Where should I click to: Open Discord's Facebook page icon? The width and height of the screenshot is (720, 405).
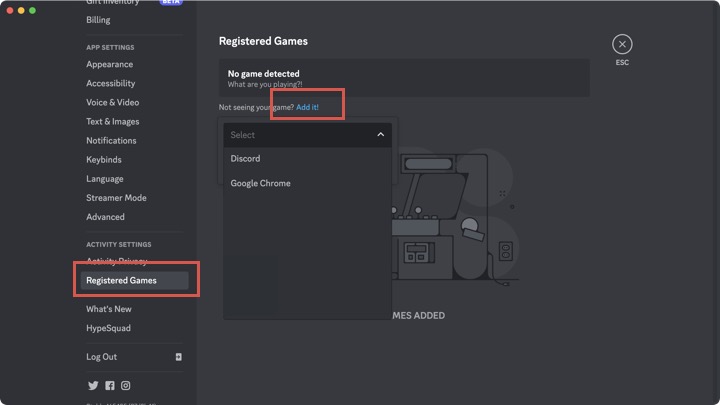tap(110, 386)
